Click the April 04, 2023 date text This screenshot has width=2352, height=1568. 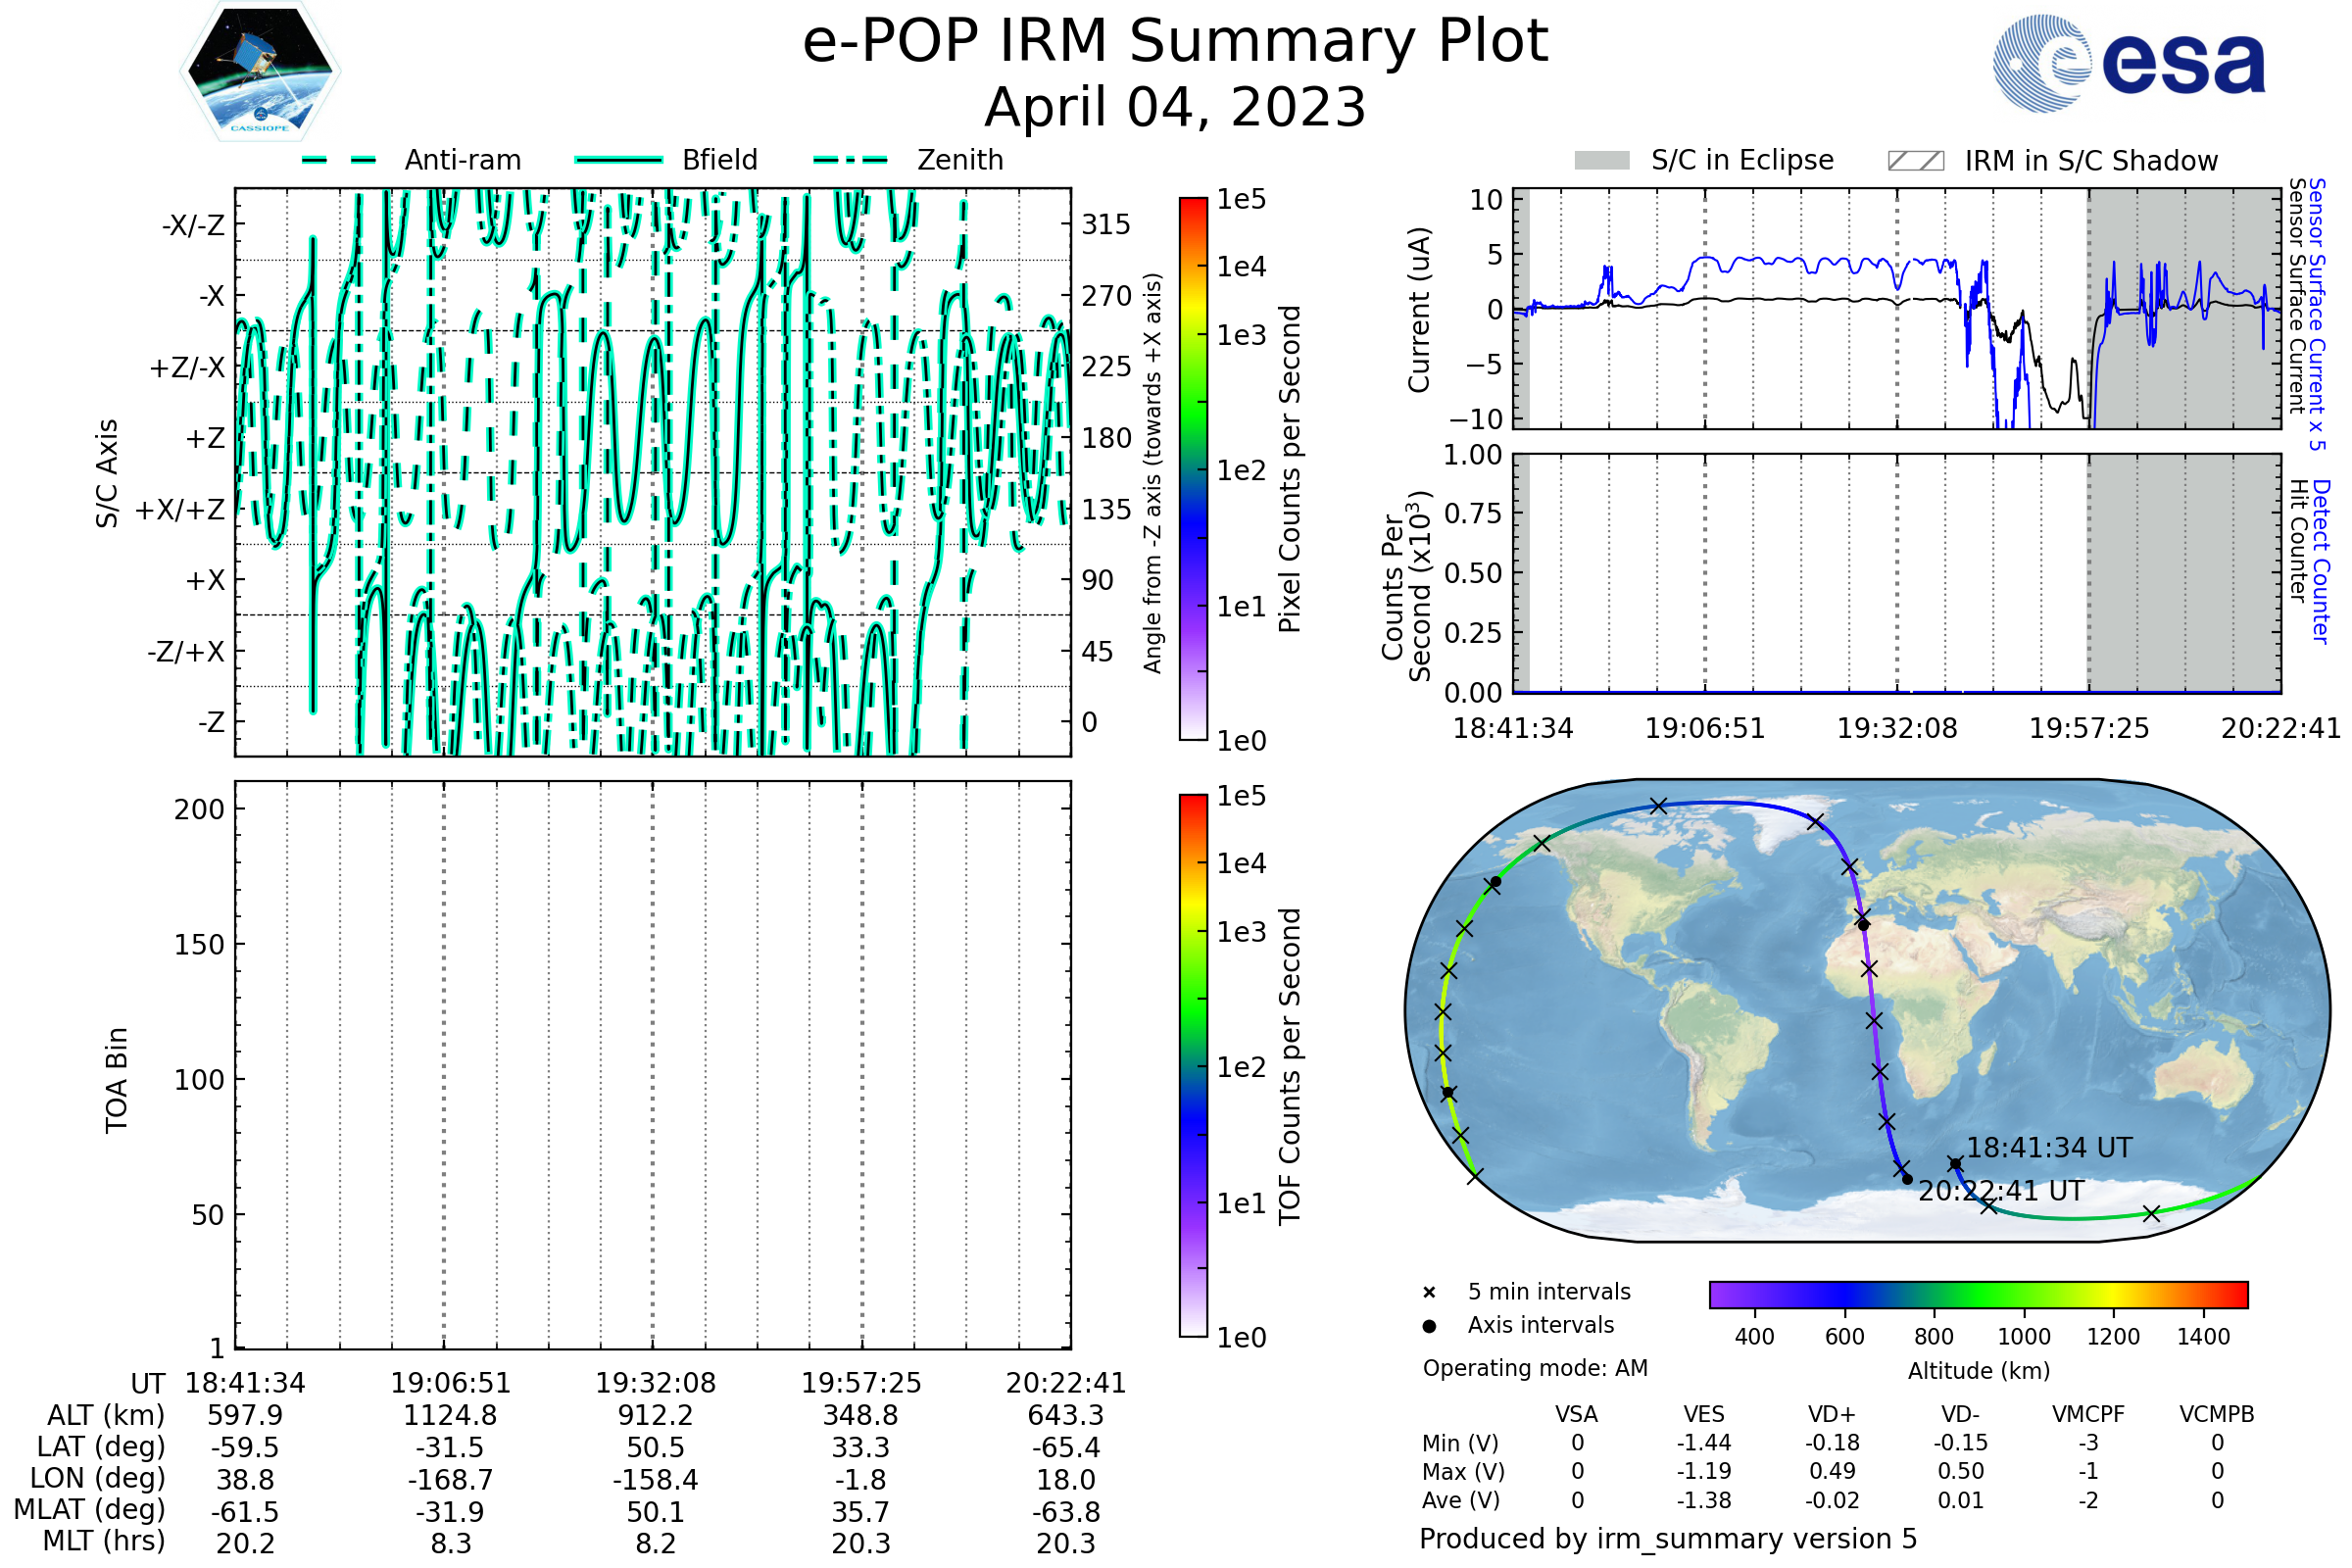coord(1175,108)
